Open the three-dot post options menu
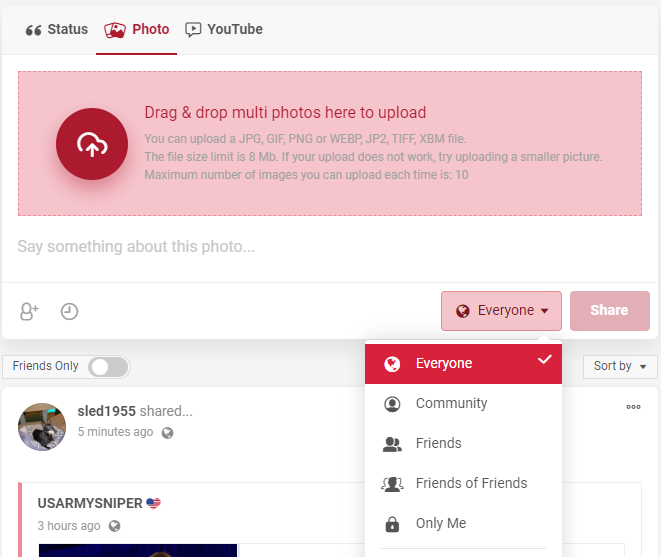661x557 pixels. [x=633, y=407]
